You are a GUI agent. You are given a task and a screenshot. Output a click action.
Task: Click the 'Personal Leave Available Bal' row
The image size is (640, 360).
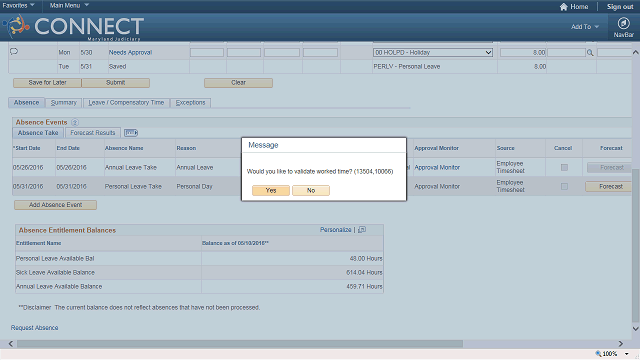[199, 258]
